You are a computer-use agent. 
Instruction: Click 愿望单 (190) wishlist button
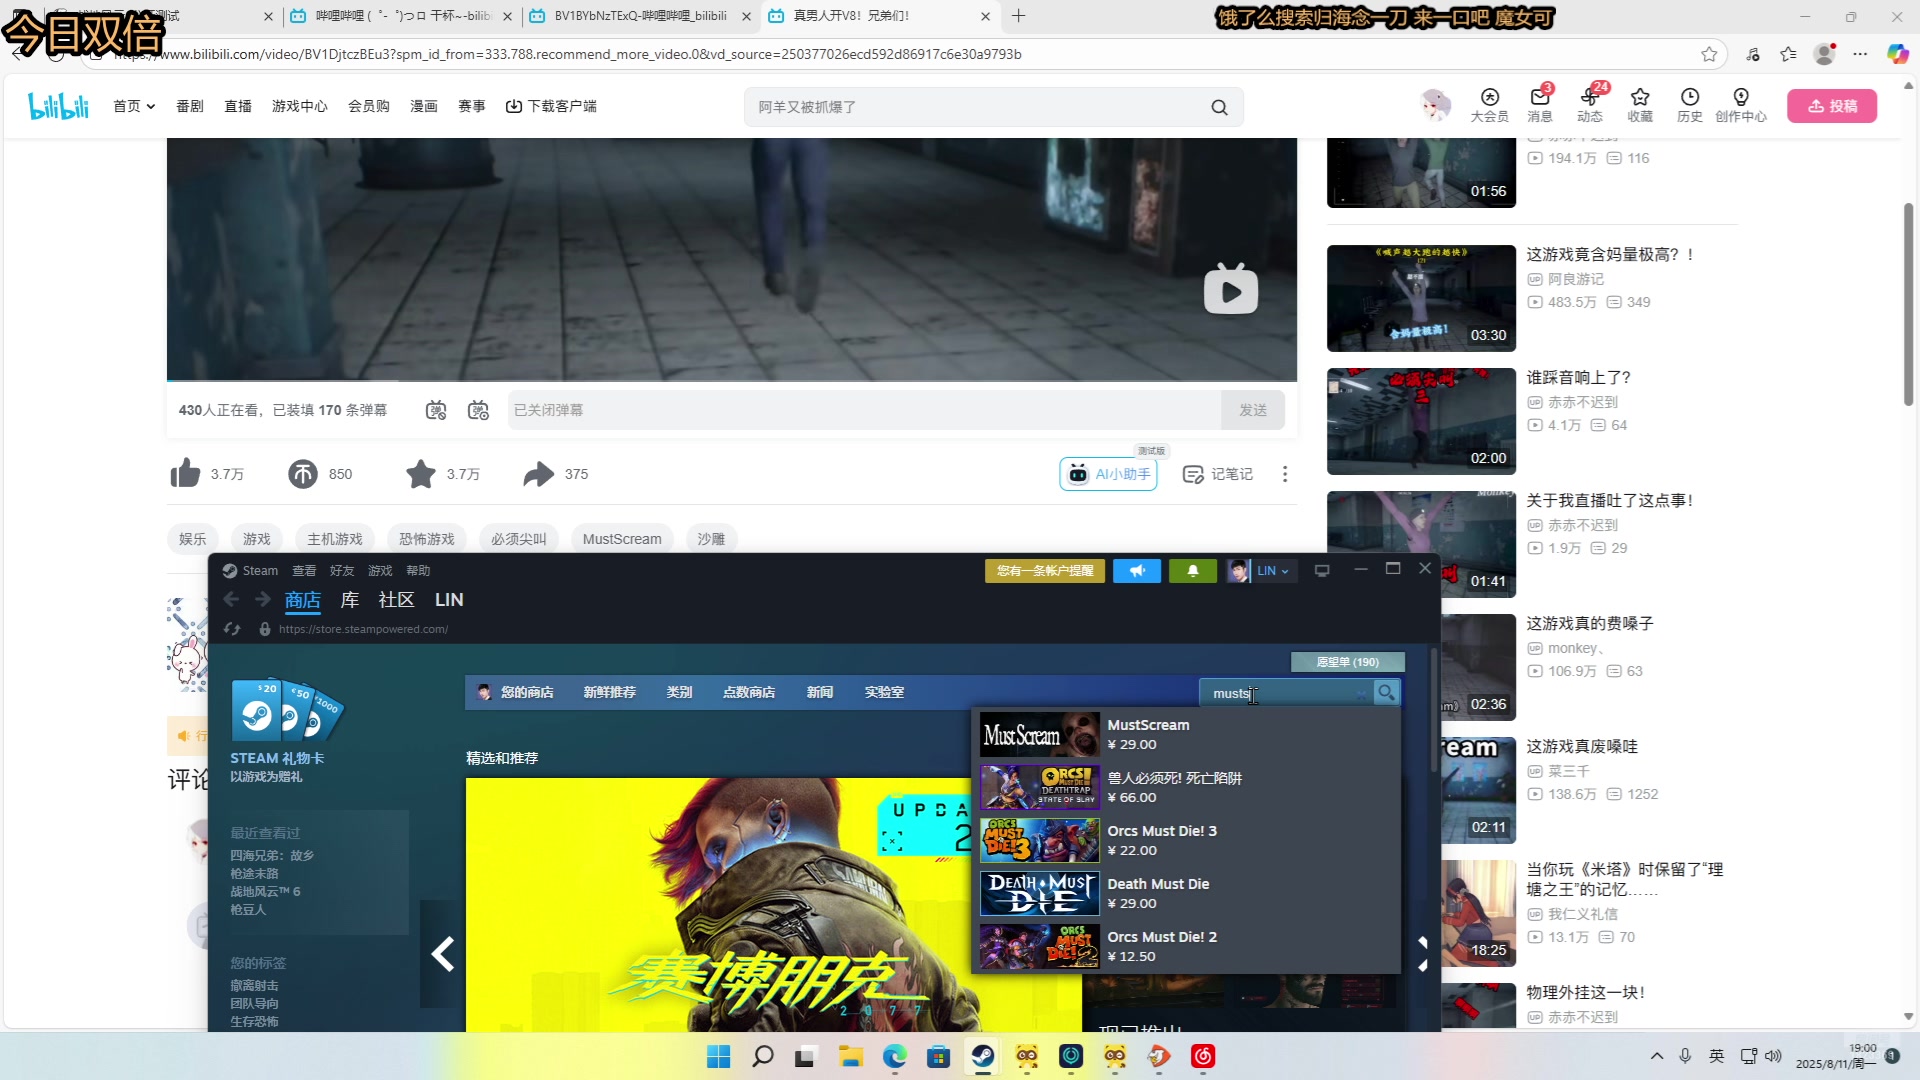tap(1348, 662)
